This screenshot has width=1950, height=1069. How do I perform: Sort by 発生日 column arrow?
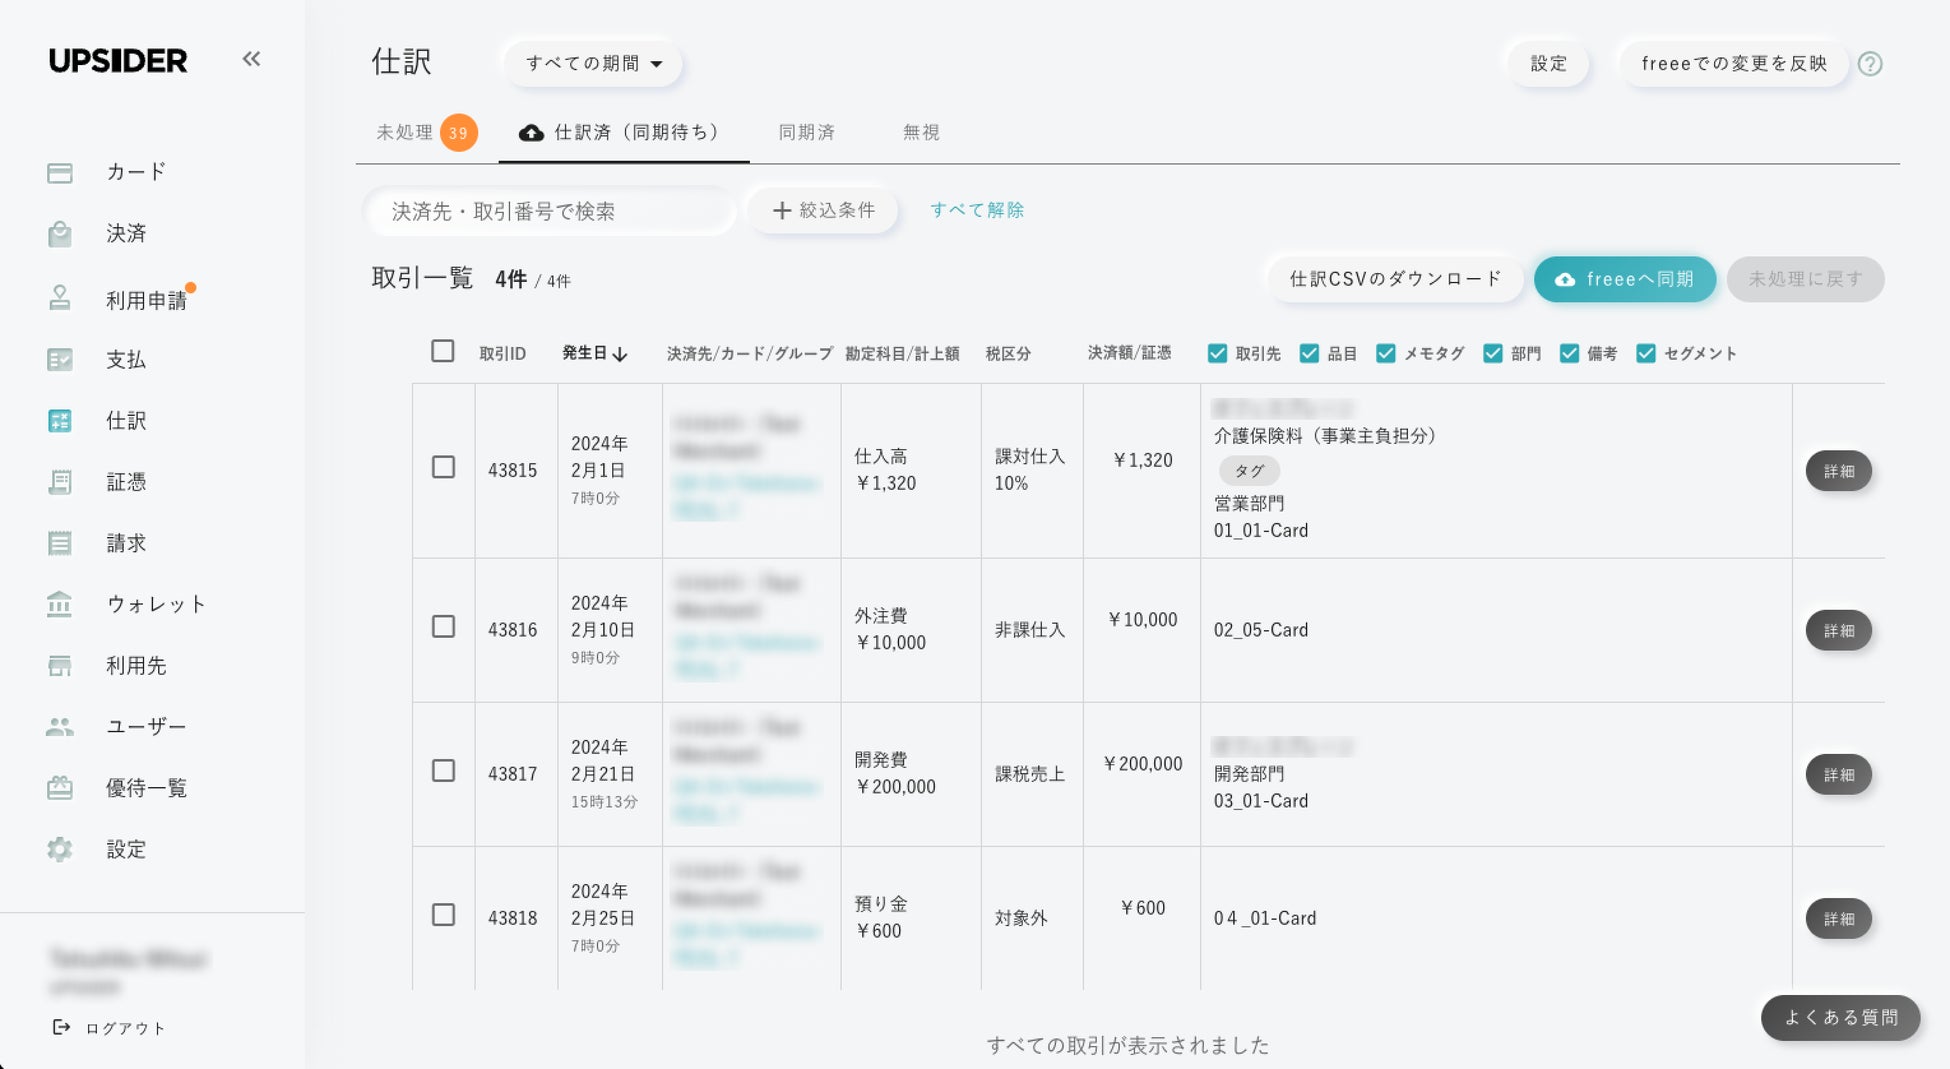pyautogui.click(x=620, y=354)
